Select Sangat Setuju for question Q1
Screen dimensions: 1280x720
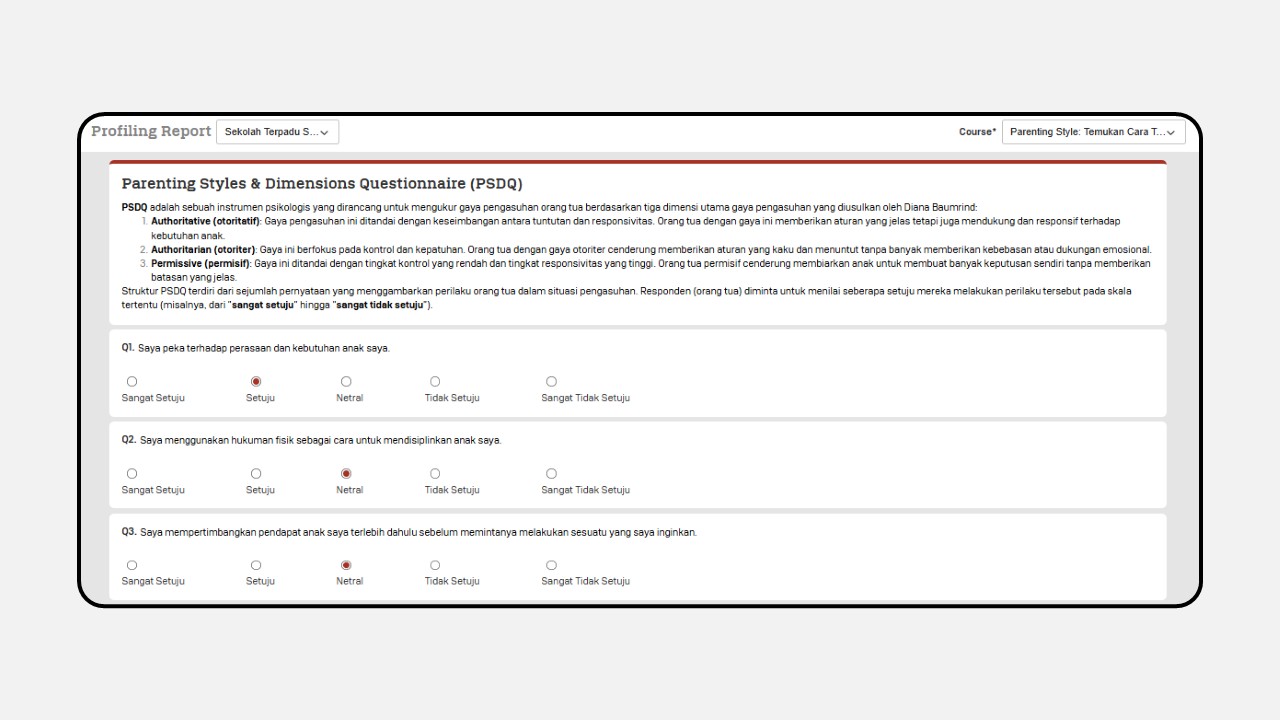132,381
